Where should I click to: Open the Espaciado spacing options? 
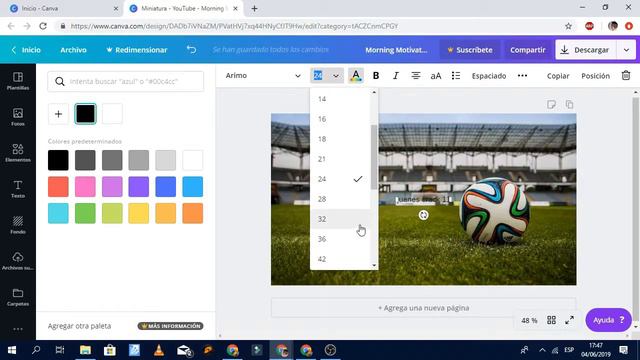pos(489,76)
